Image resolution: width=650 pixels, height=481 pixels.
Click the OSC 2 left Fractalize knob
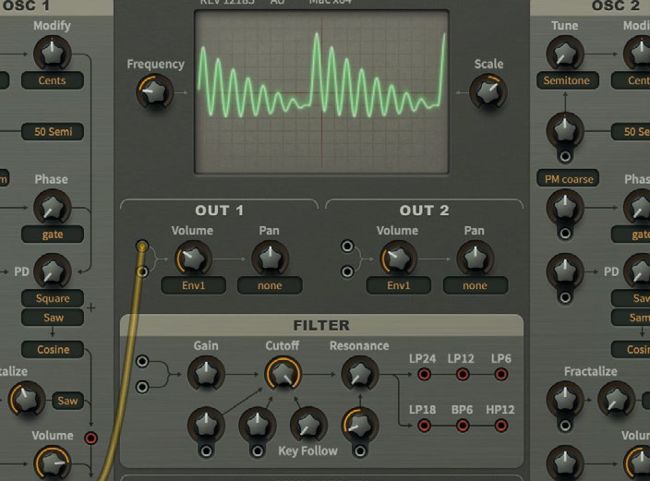(x=565, y=400)
